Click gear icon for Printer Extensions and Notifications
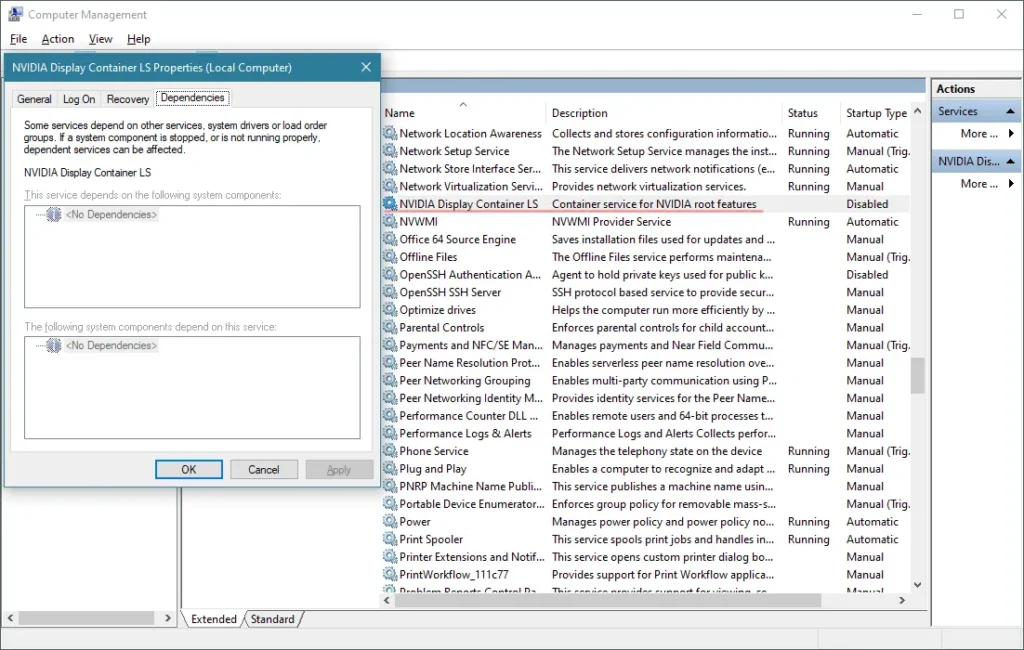 (x=390, y=557)
